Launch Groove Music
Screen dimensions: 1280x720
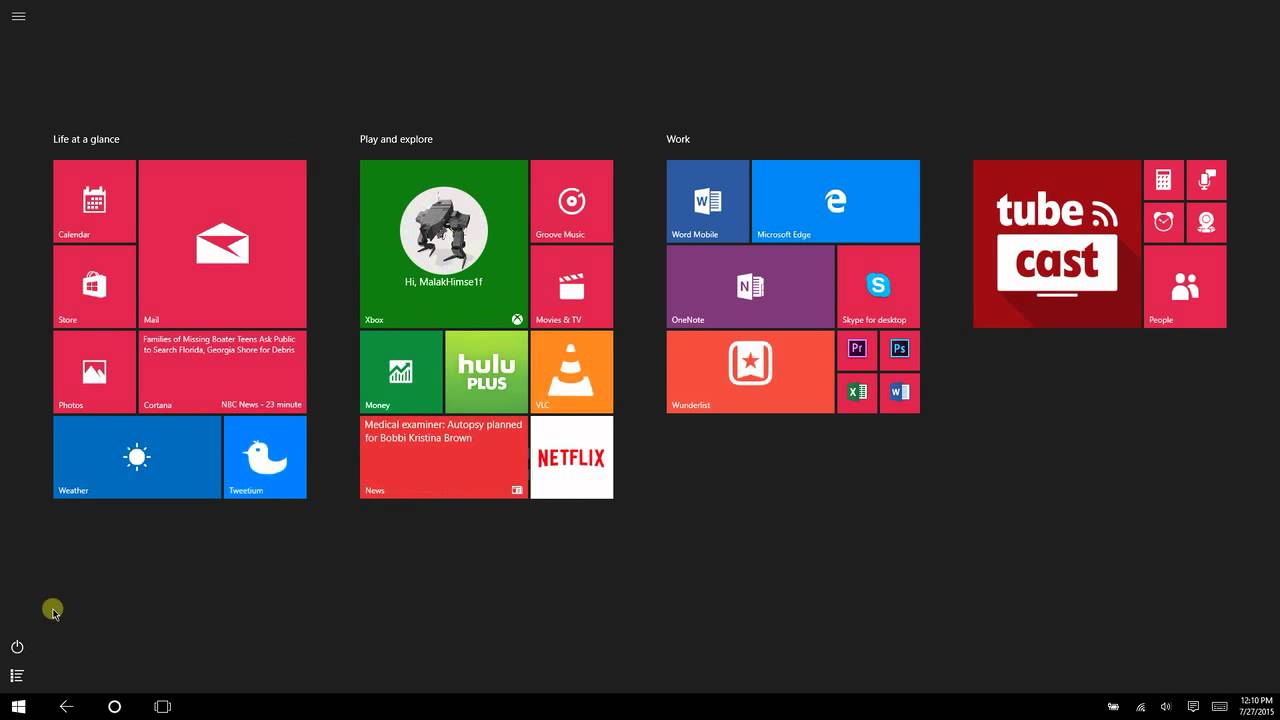tap(571, 201)
